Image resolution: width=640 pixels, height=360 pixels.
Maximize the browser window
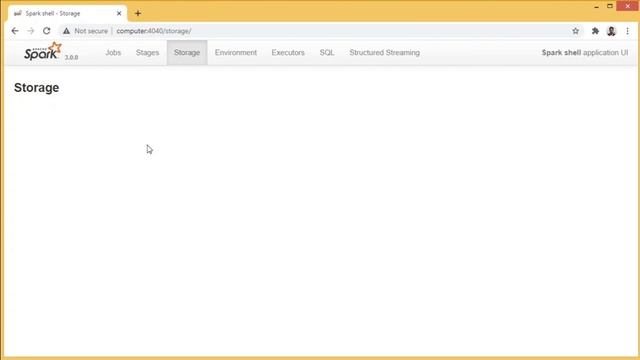(x=610, y=6)
